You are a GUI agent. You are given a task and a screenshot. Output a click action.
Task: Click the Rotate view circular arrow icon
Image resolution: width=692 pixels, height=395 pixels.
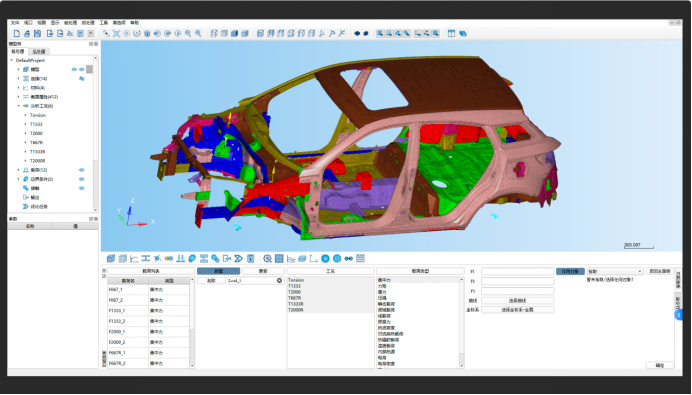point(137,34)
